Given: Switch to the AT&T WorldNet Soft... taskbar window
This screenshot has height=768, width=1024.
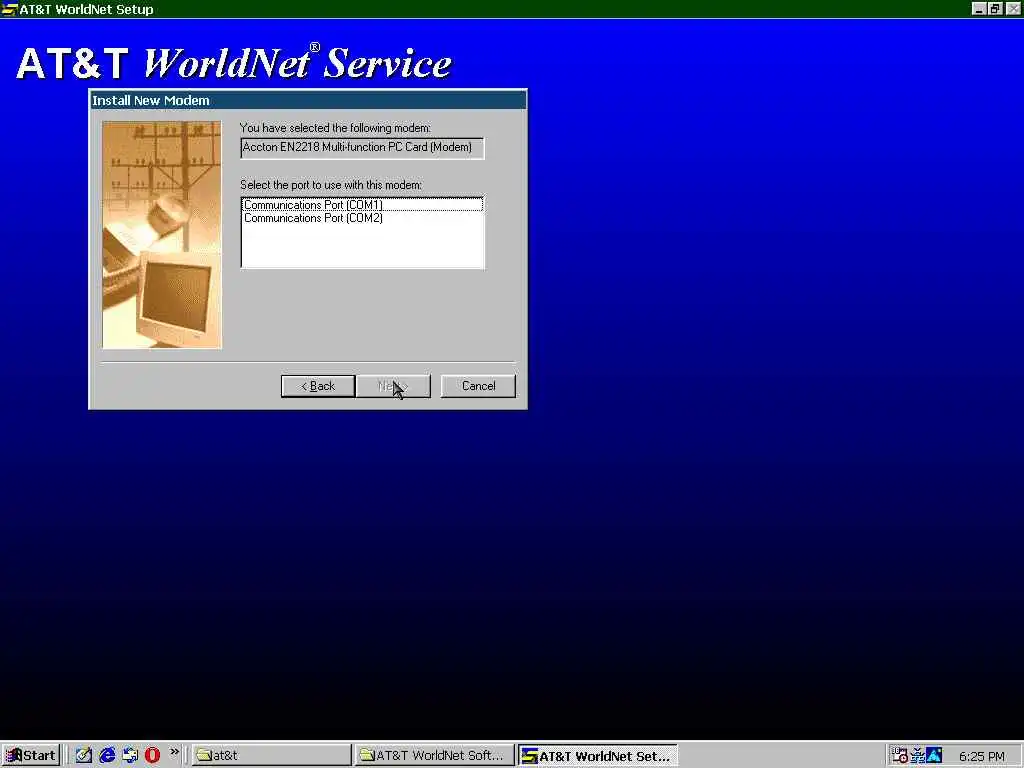Looking at the screenshot, I should point(434,756).
